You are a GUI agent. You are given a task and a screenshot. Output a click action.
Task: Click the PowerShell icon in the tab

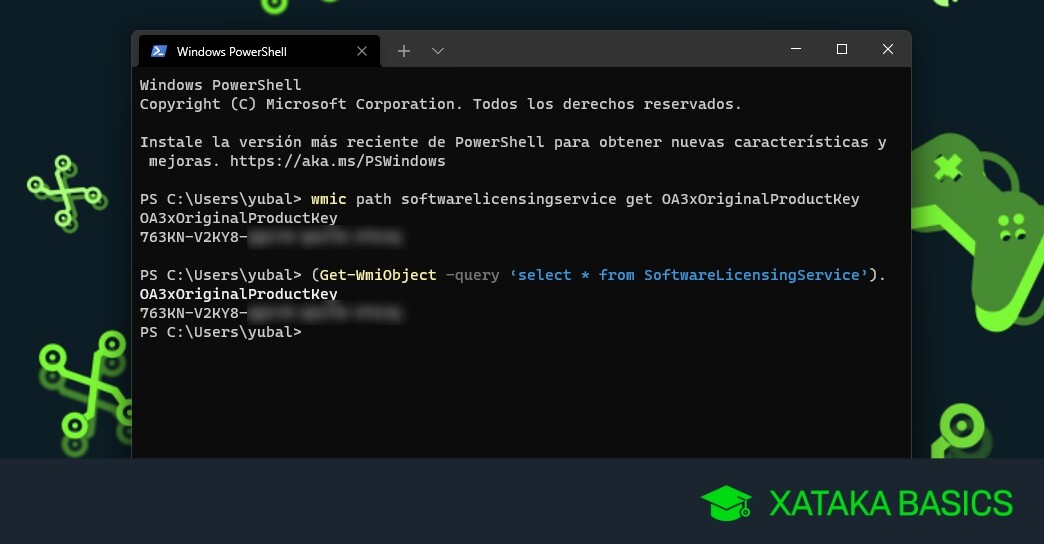(x=159, y=51)
